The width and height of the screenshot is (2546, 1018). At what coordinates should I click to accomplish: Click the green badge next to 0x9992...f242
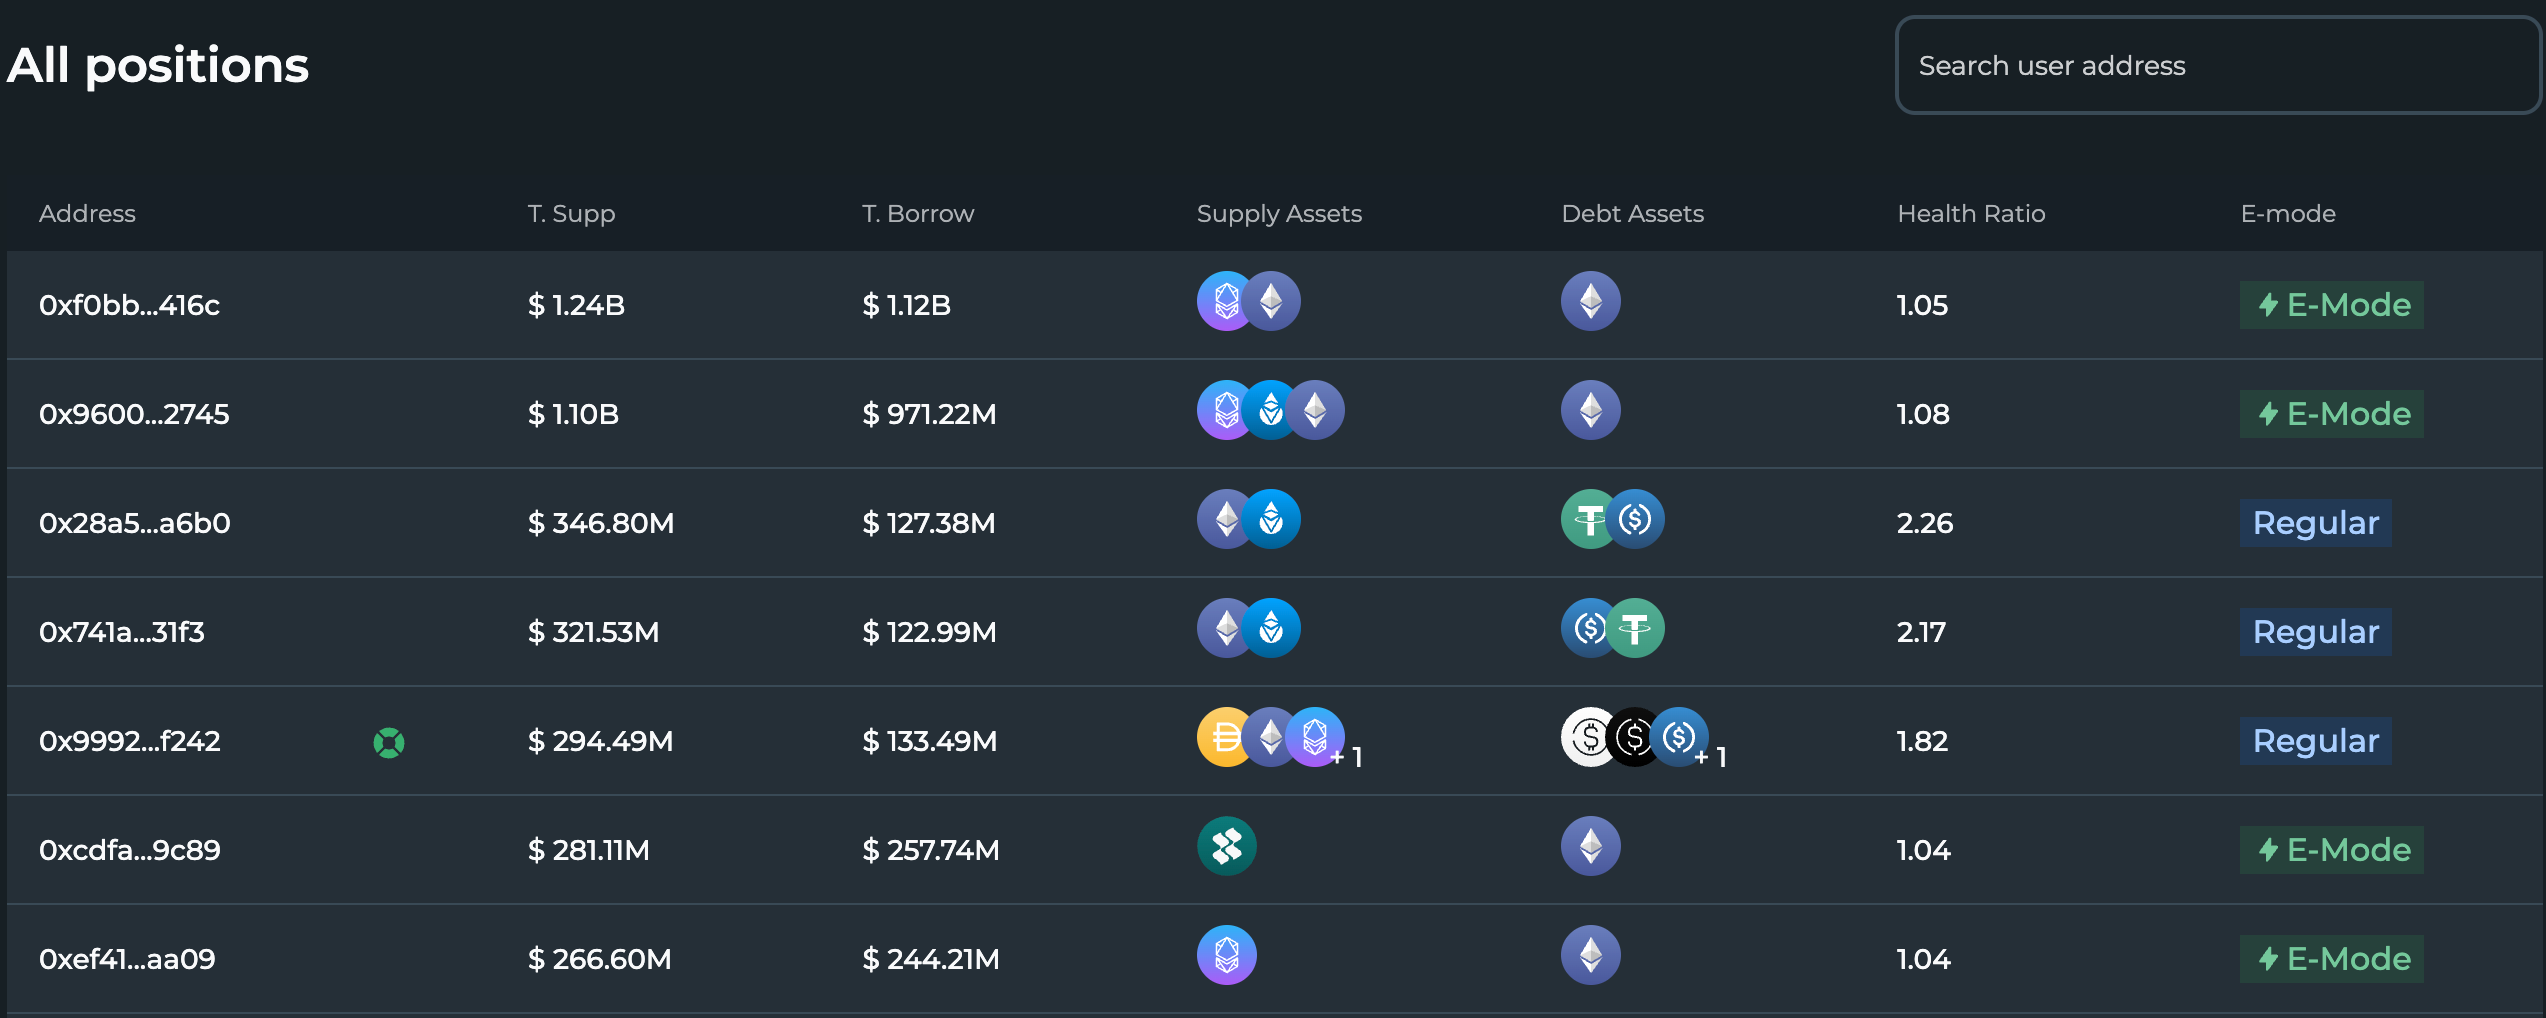pyautogui.click(x=389, y=743)
